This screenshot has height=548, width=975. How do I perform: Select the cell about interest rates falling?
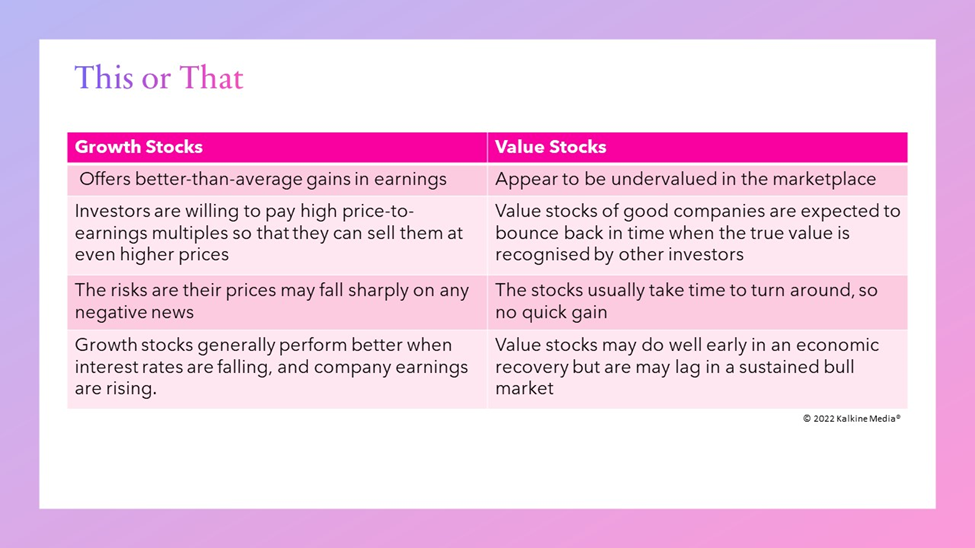[x=277, y=369]
